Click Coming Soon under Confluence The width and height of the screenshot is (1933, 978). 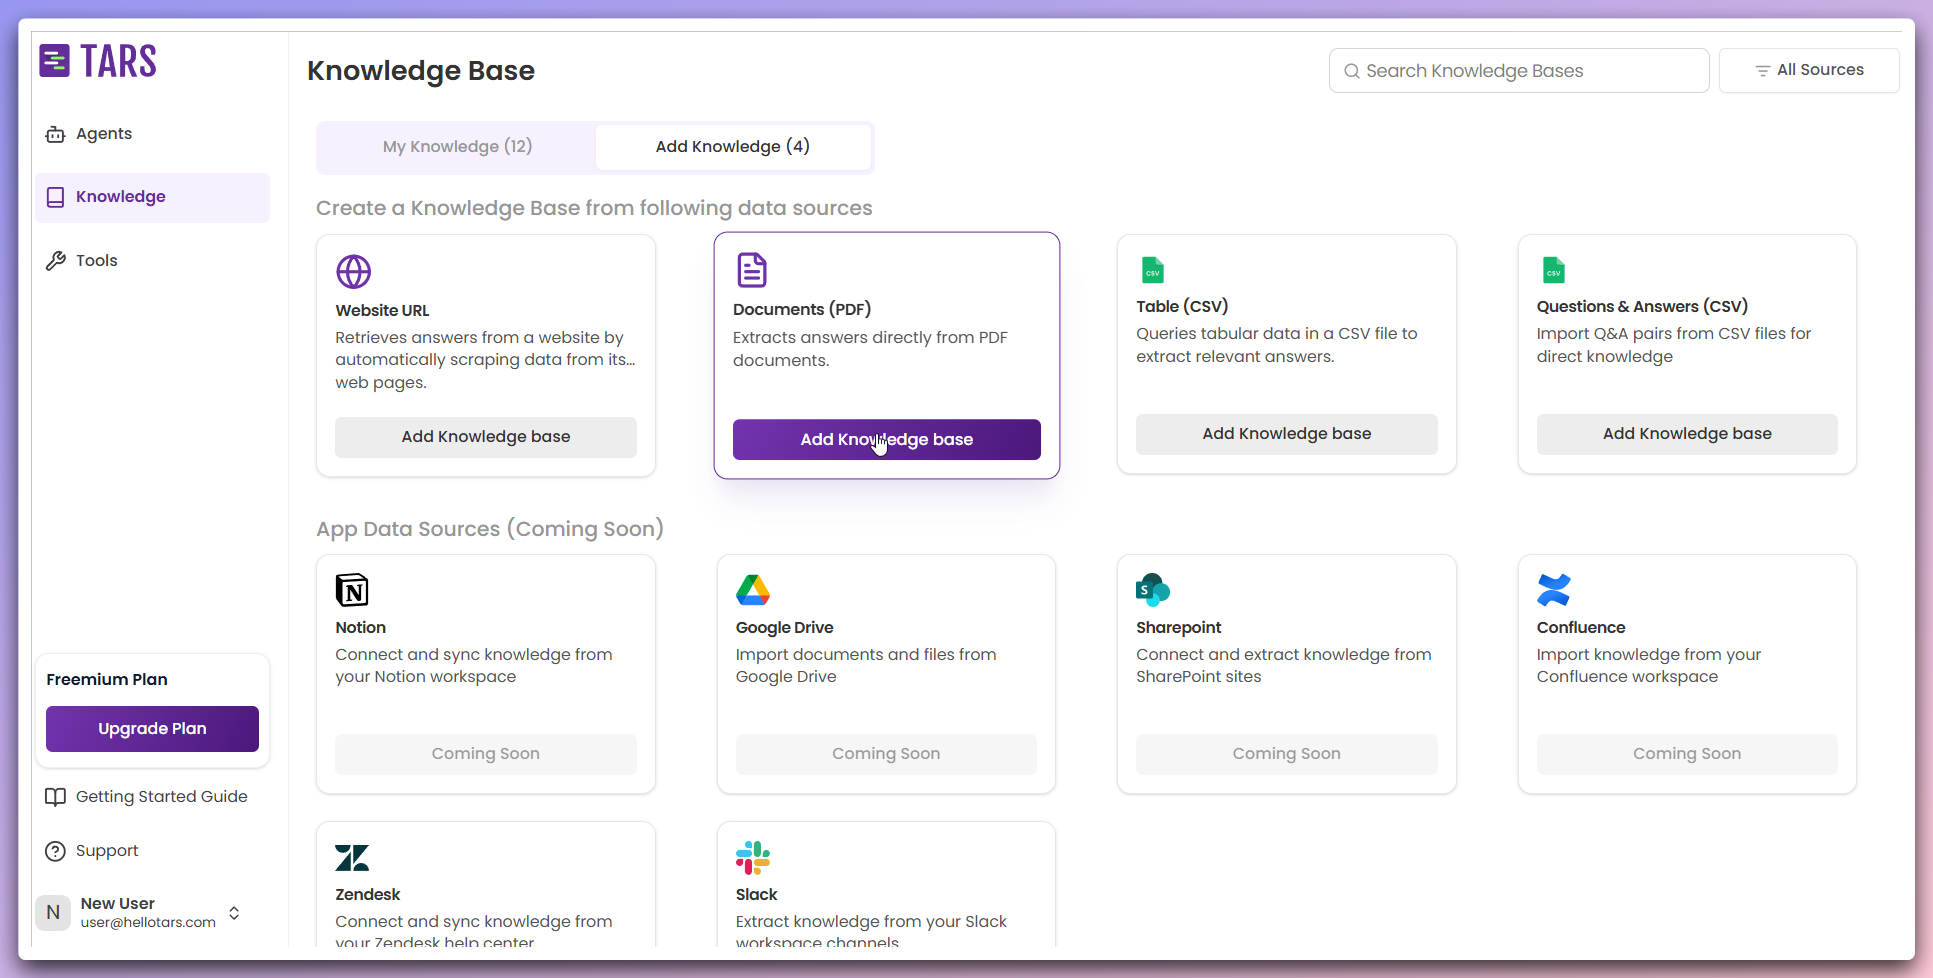(x=1687, y=754)
